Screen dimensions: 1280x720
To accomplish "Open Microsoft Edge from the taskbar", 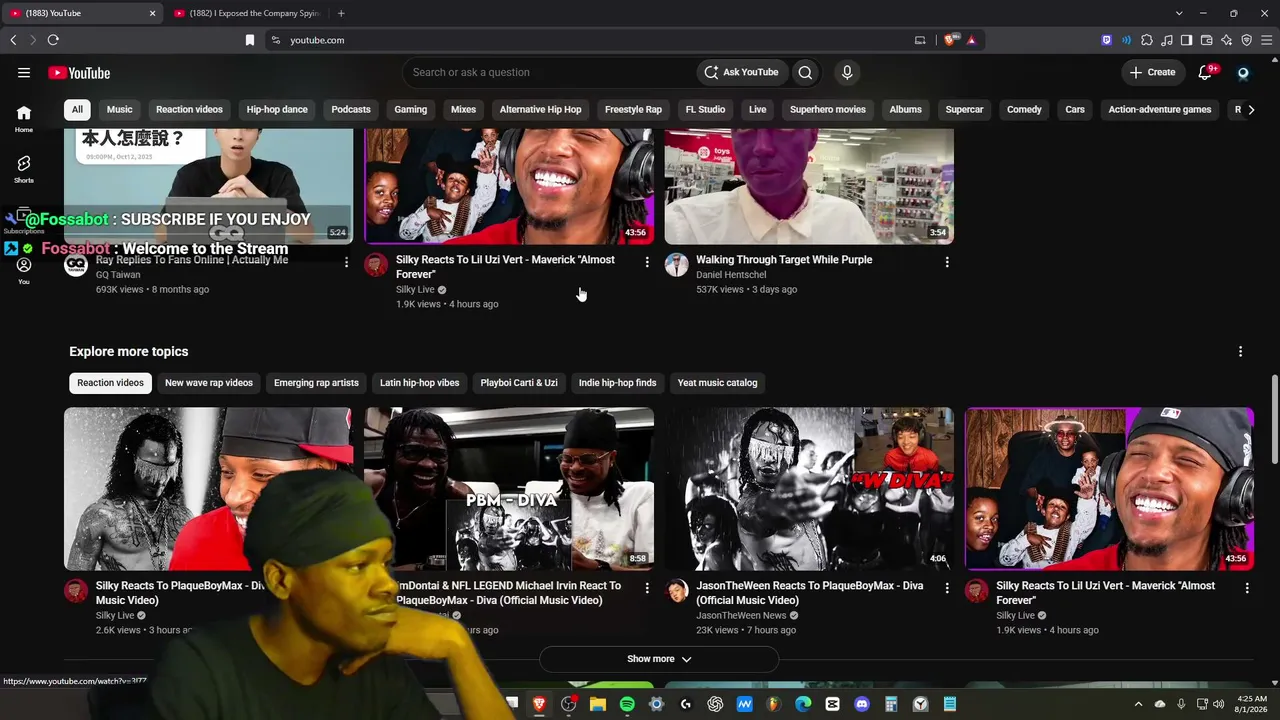I will (803, 704).
